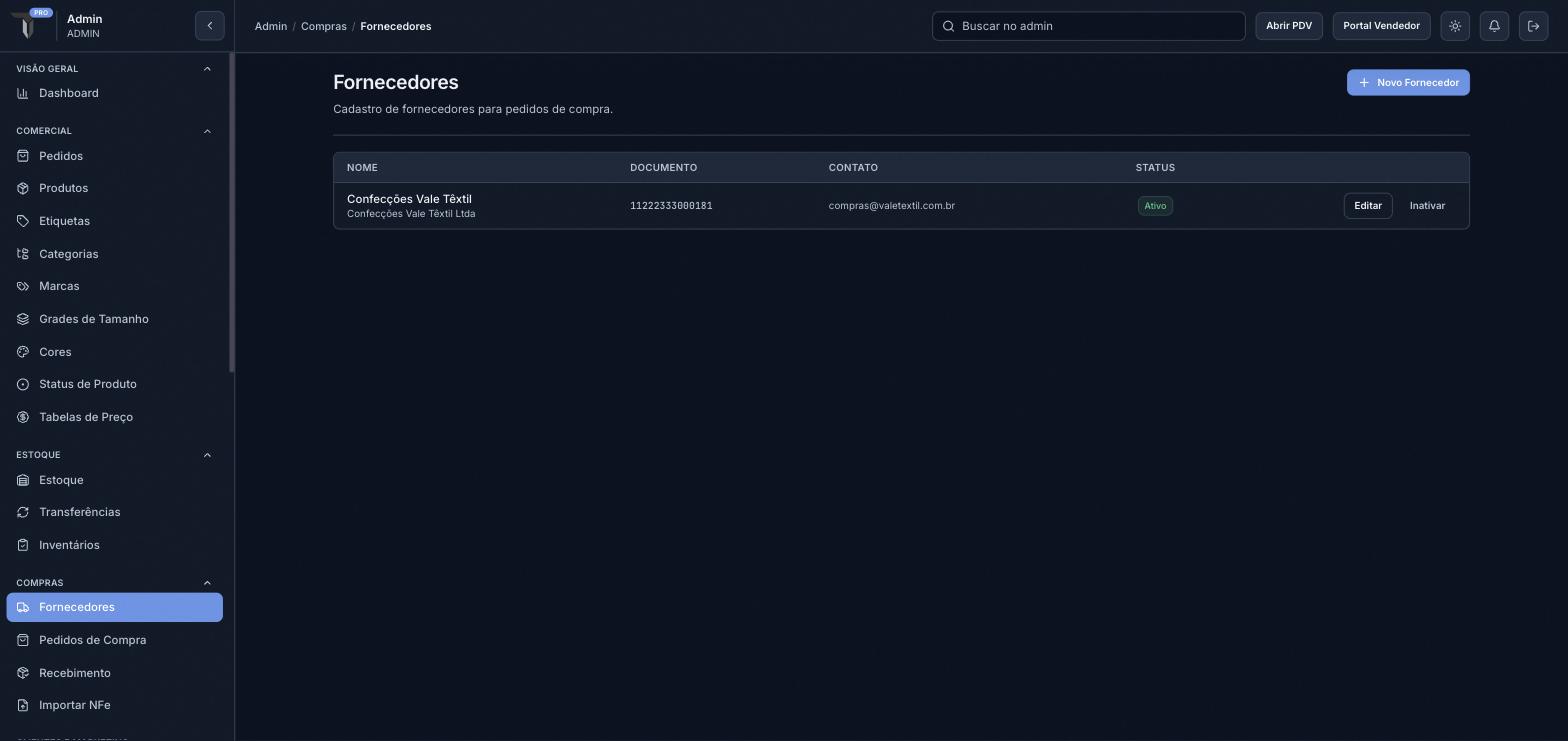Select Recebimento in the sidebar
1568x741 pixels.
[114, 673]
